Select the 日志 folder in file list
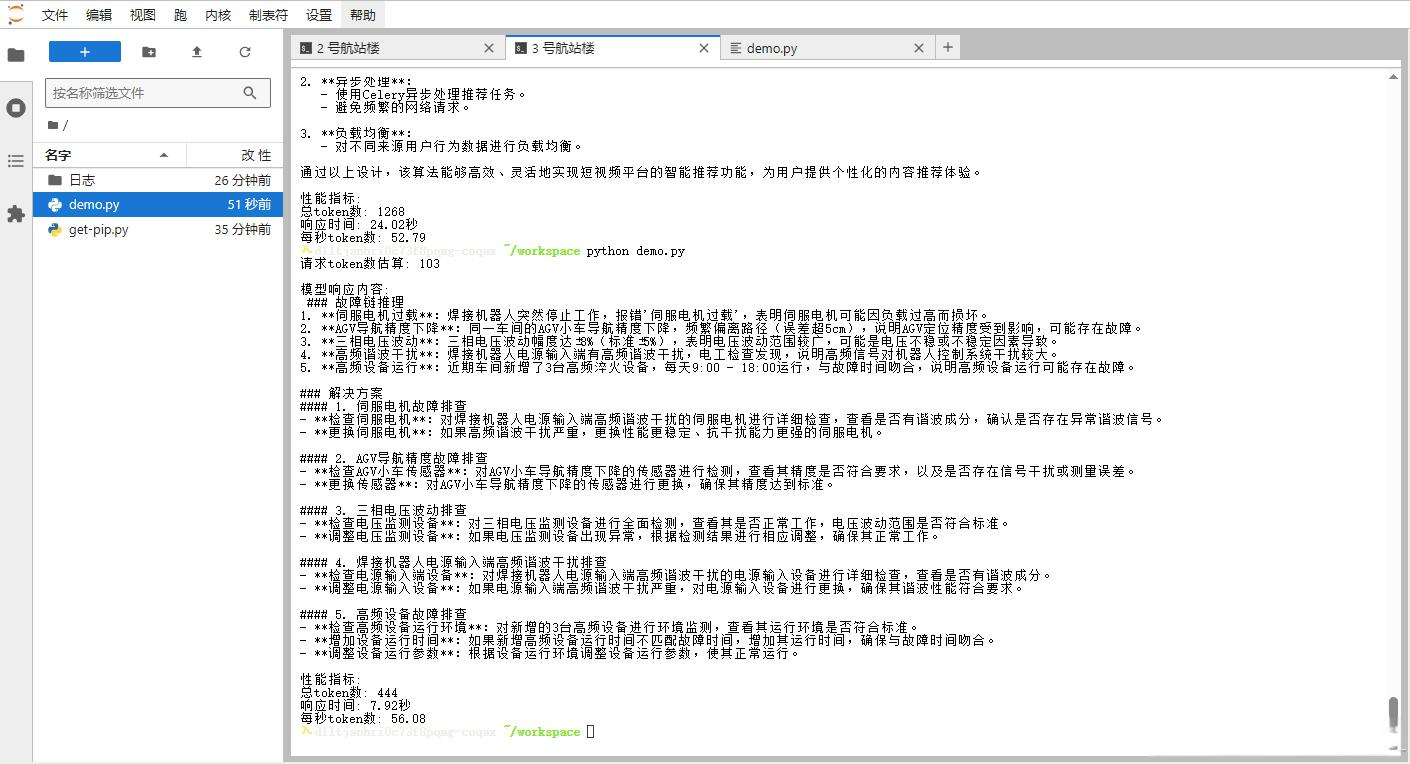 pyautogui.click(x=82, y=180)
